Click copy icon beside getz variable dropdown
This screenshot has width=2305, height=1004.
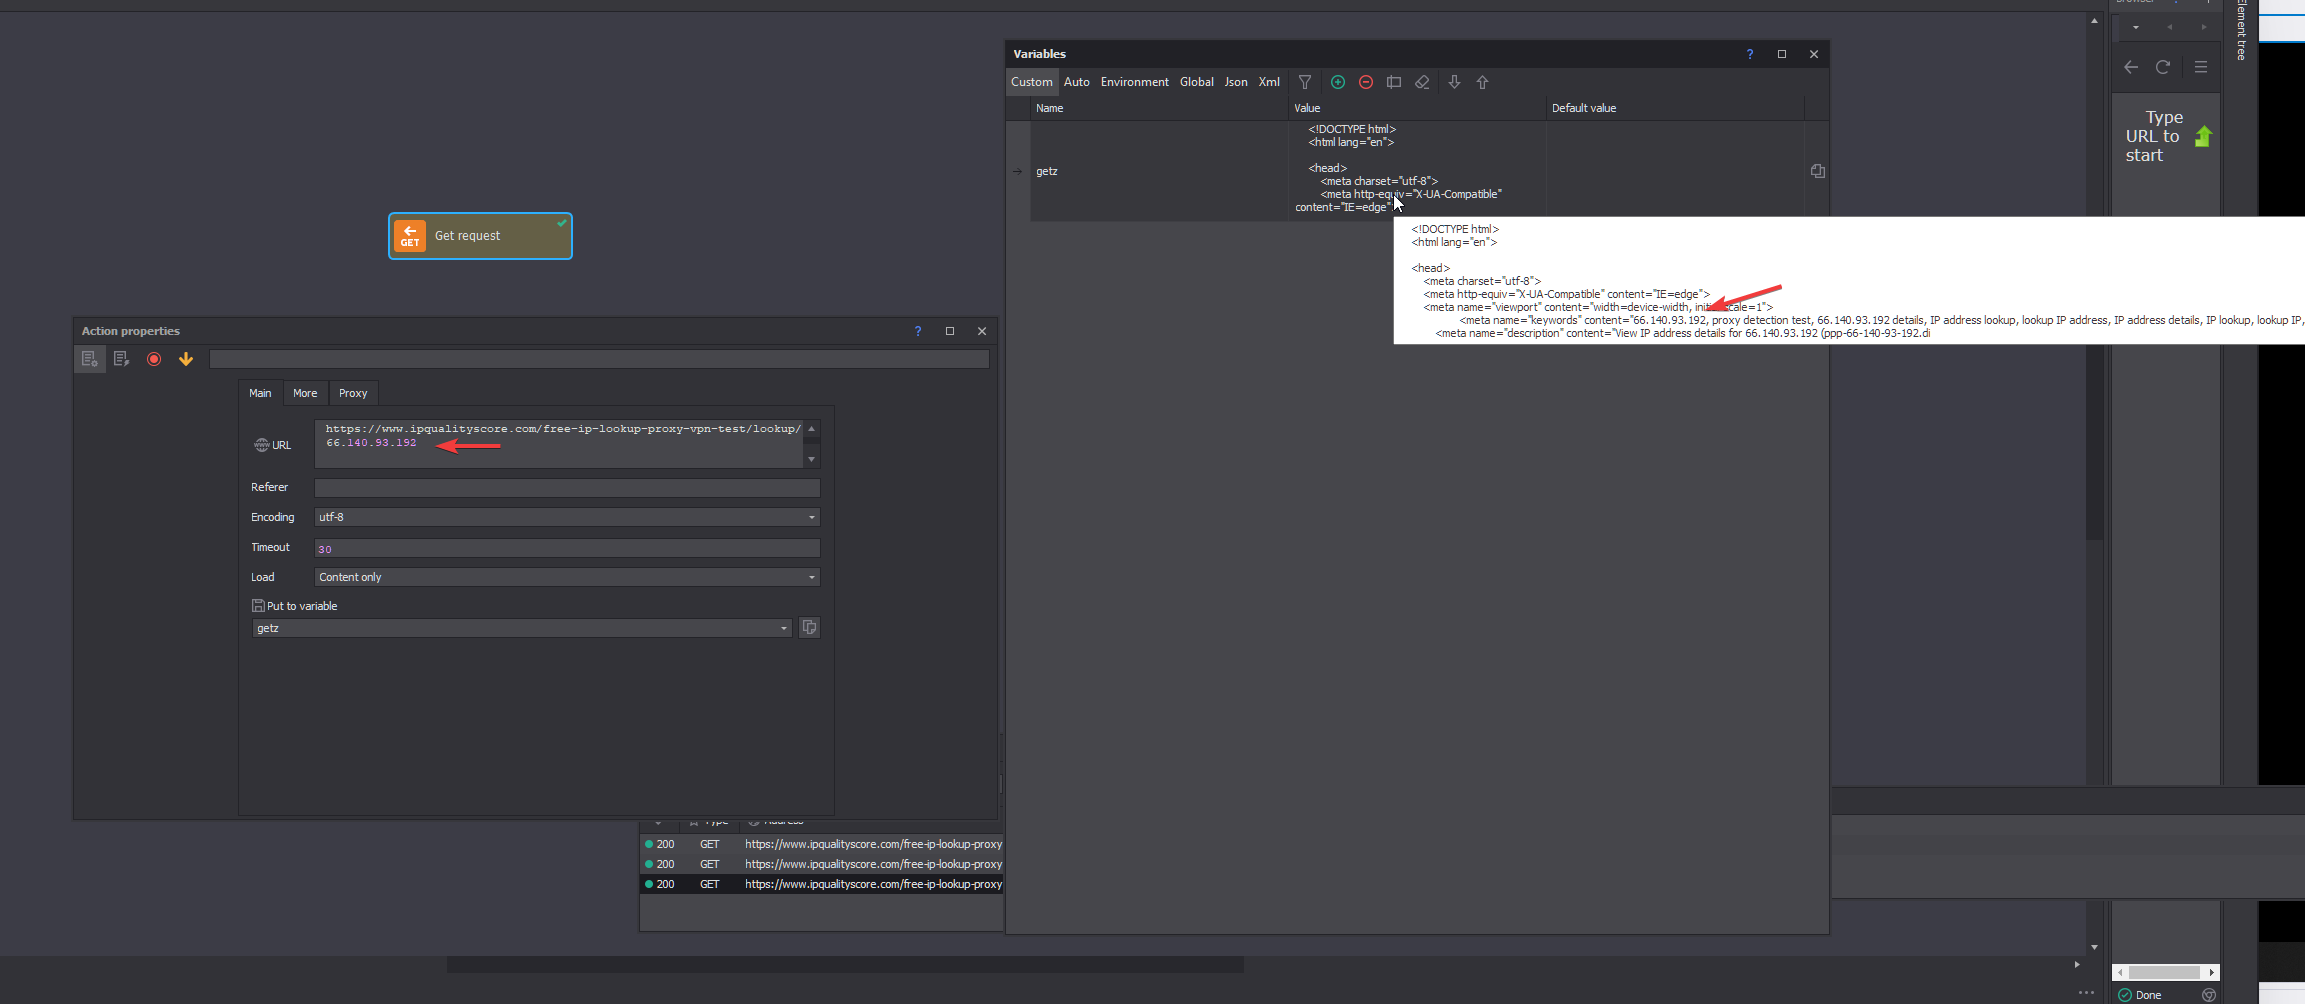(810, 628)
